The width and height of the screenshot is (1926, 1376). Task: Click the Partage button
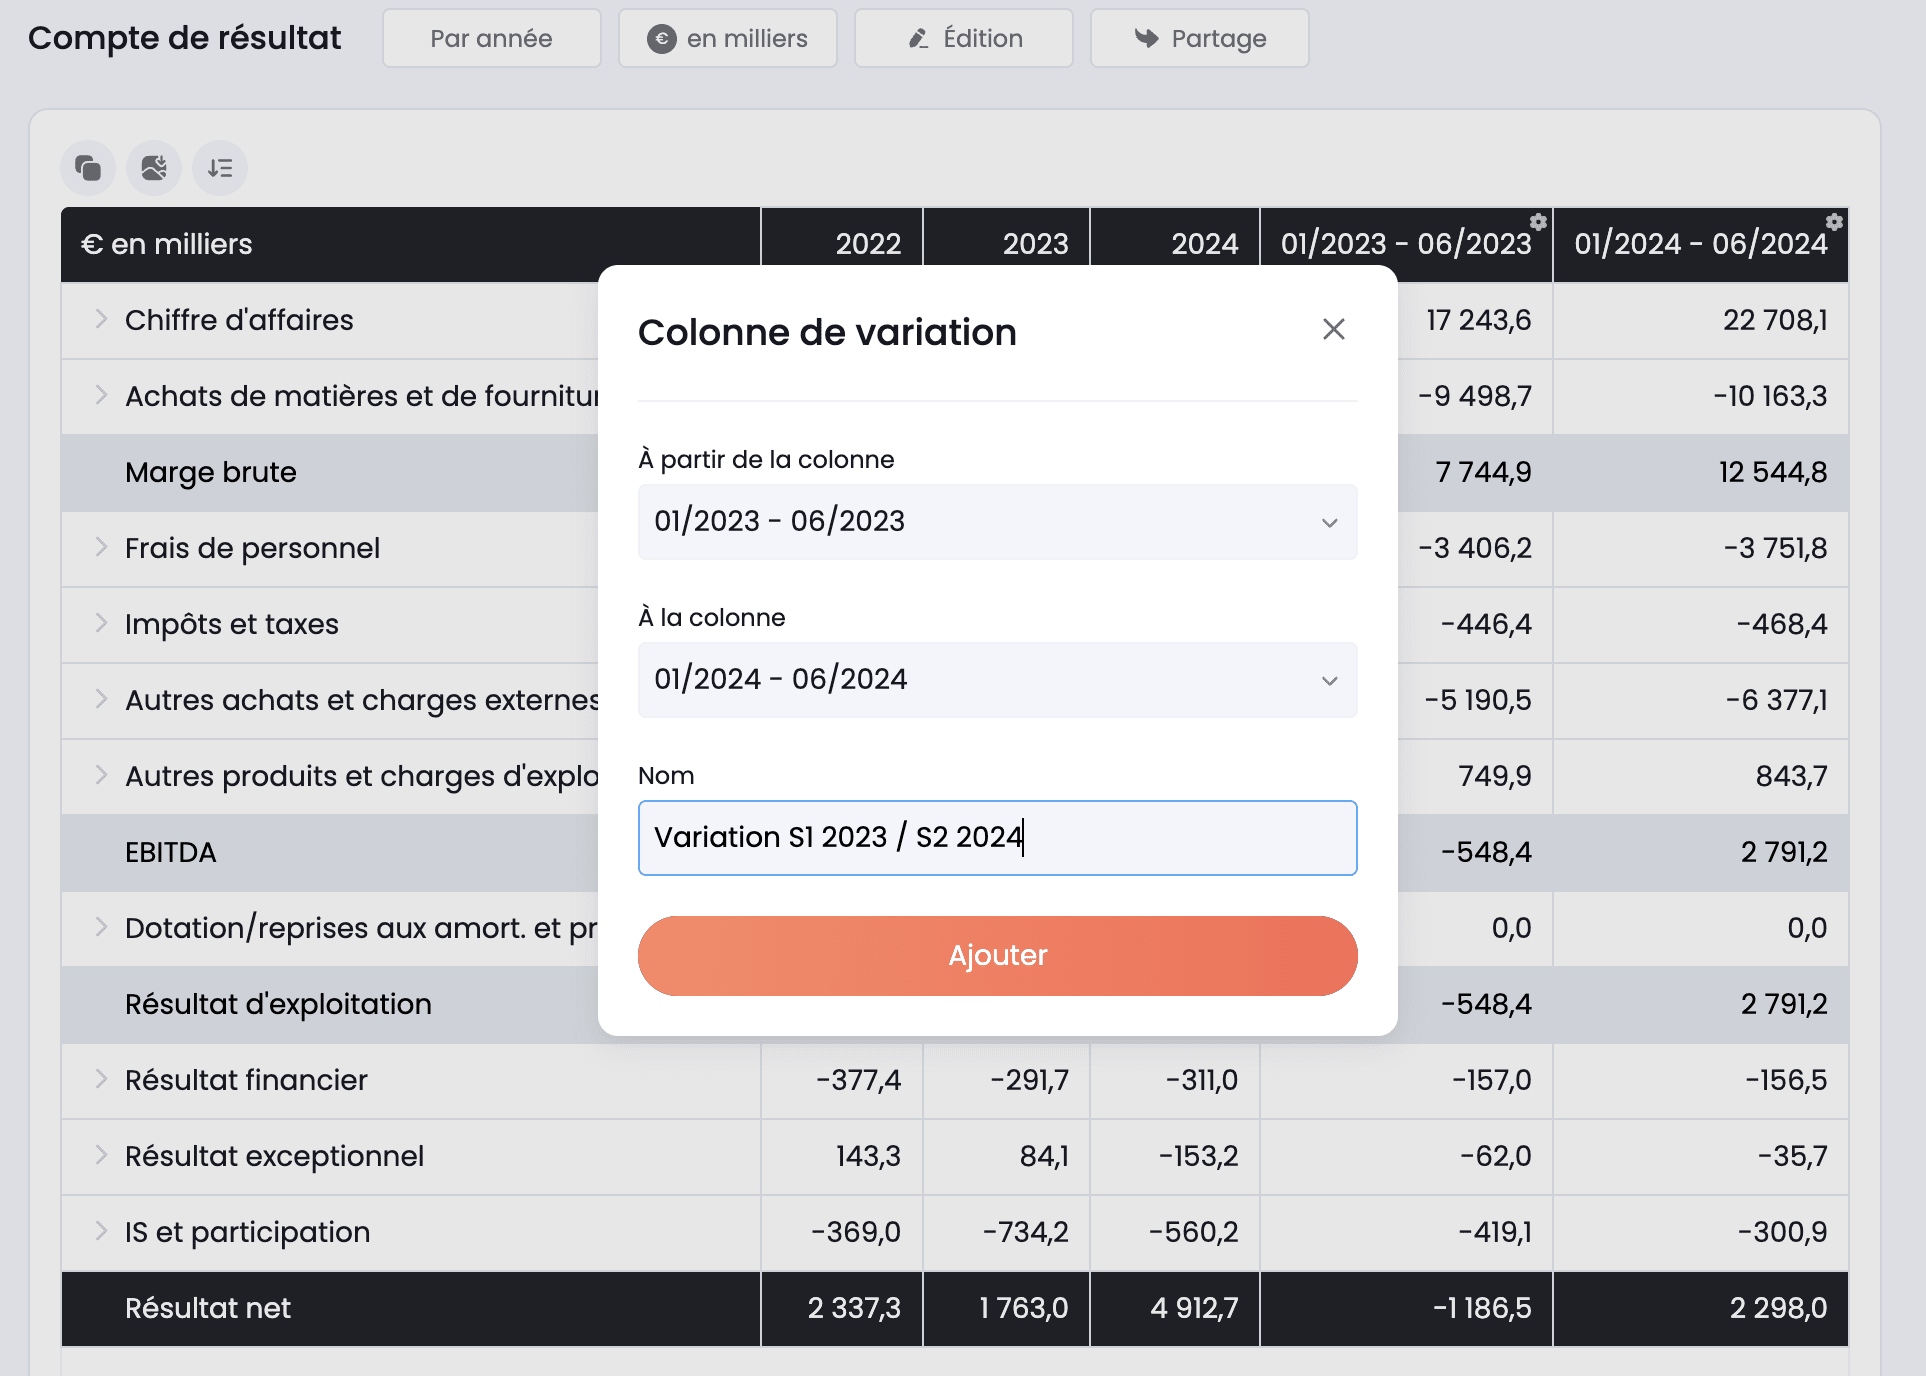[x=1200, y=39]
